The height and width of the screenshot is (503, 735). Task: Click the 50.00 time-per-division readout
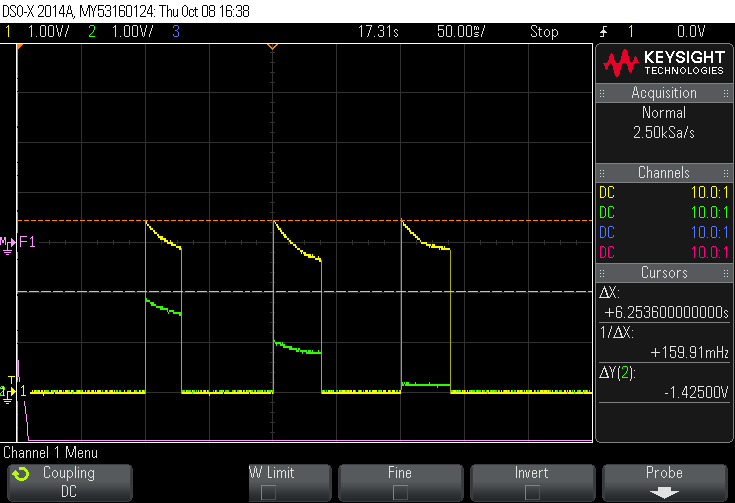(x=461, y=32)
